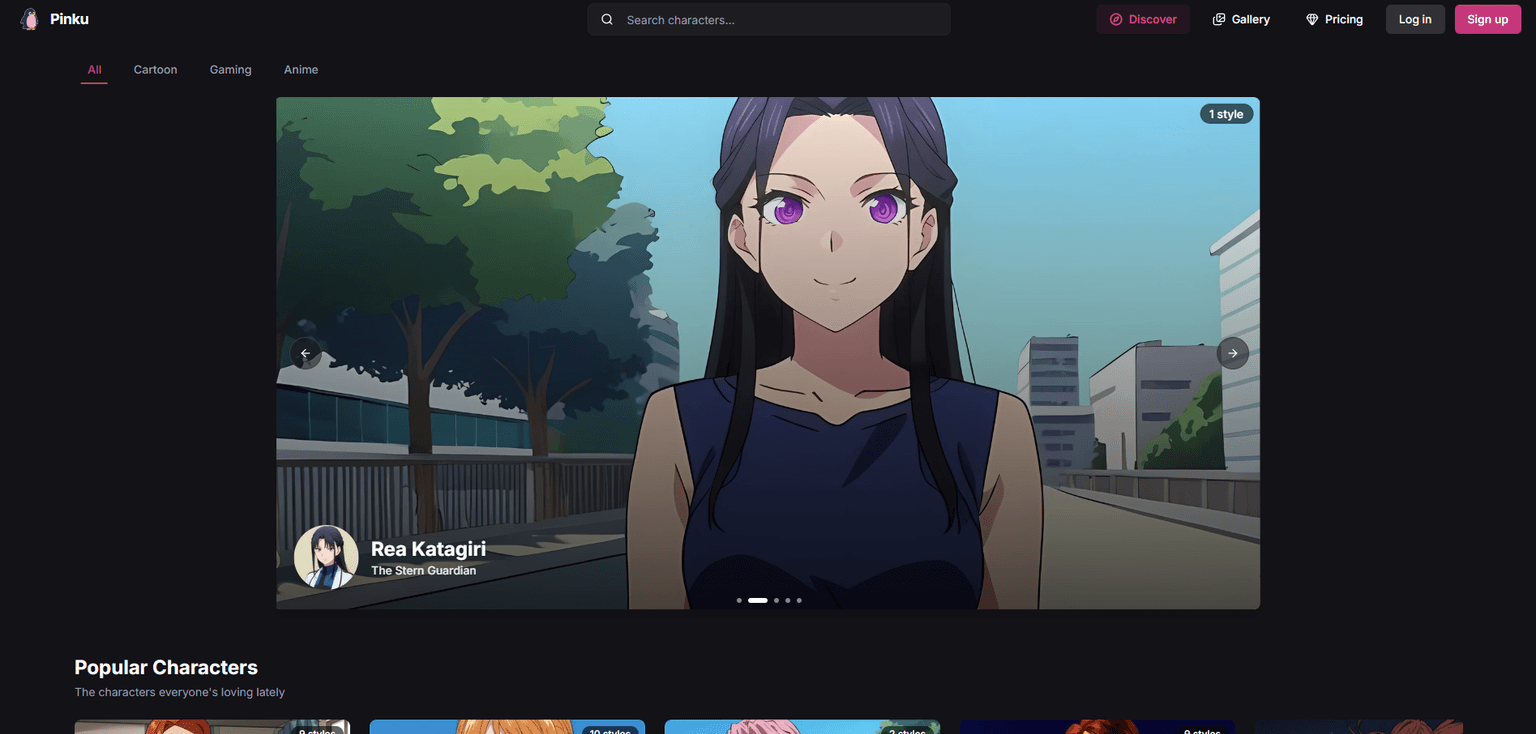
Task: Click the search magnifier icon
Action: pos(606,18)
